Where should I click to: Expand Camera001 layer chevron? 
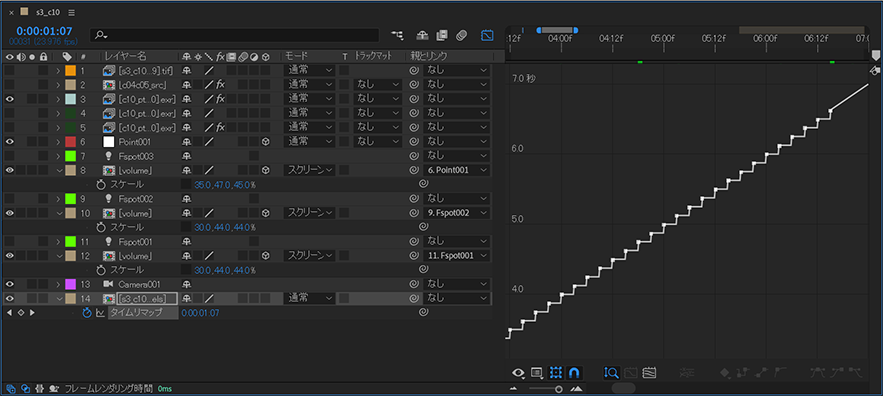(x=57, y=284)
